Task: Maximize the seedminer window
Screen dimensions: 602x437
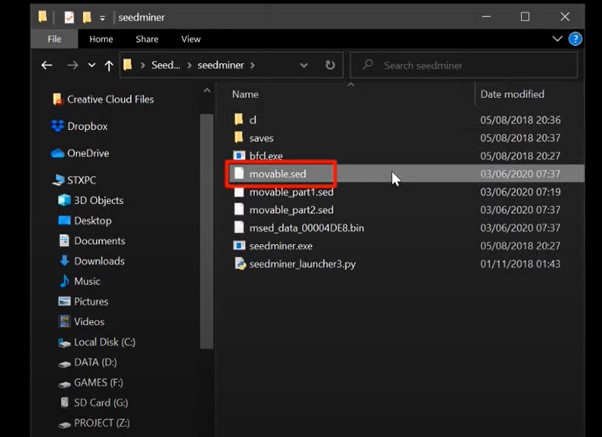Action: tap(525, 17)
